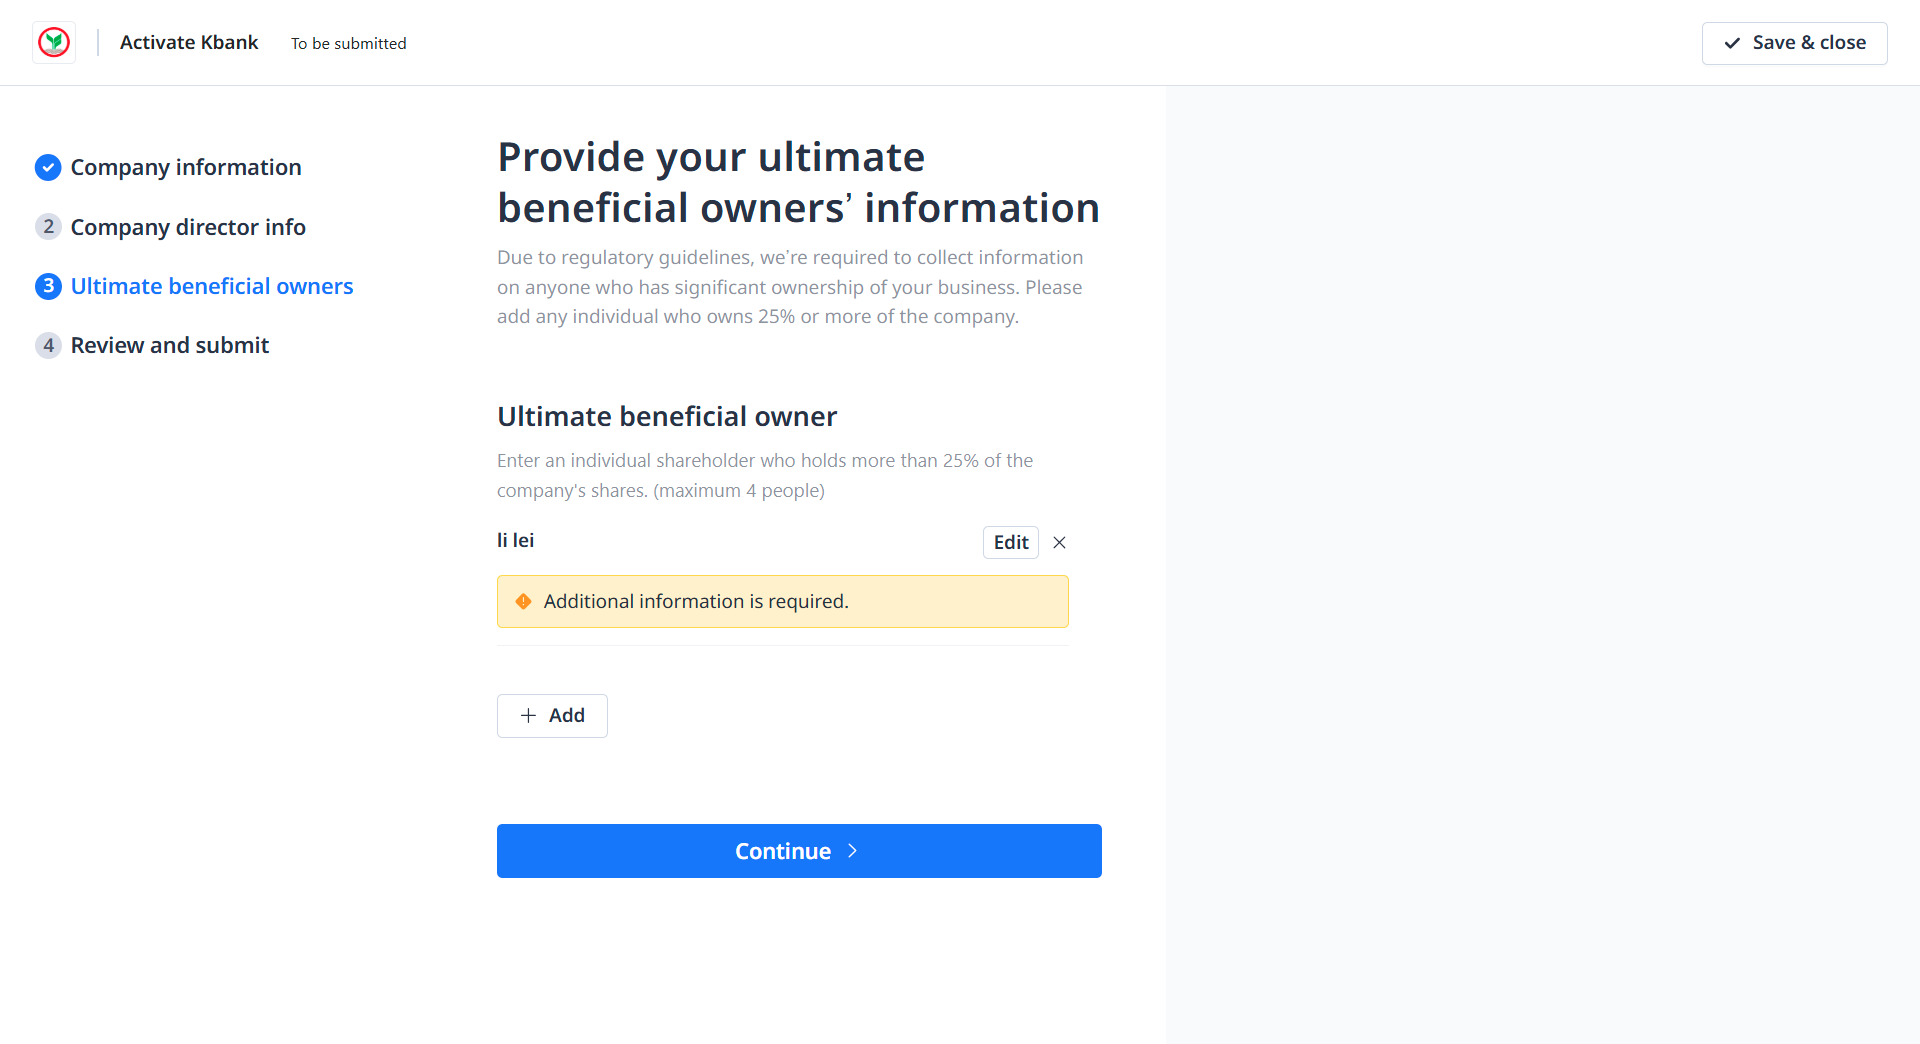1920x1044 pixels.
Task: Click the orange warning diamond icon
Action: (x=523, y=601)
